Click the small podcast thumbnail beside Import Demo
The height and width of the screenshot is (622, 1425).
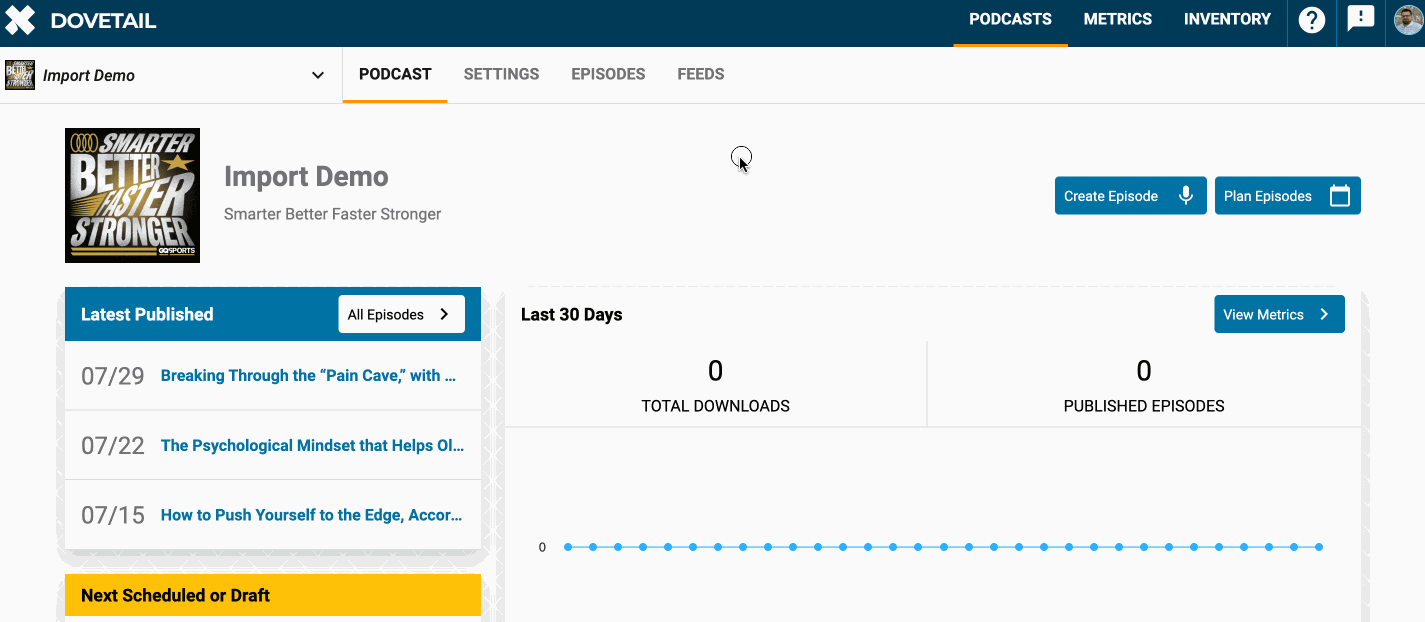[20, 75]
